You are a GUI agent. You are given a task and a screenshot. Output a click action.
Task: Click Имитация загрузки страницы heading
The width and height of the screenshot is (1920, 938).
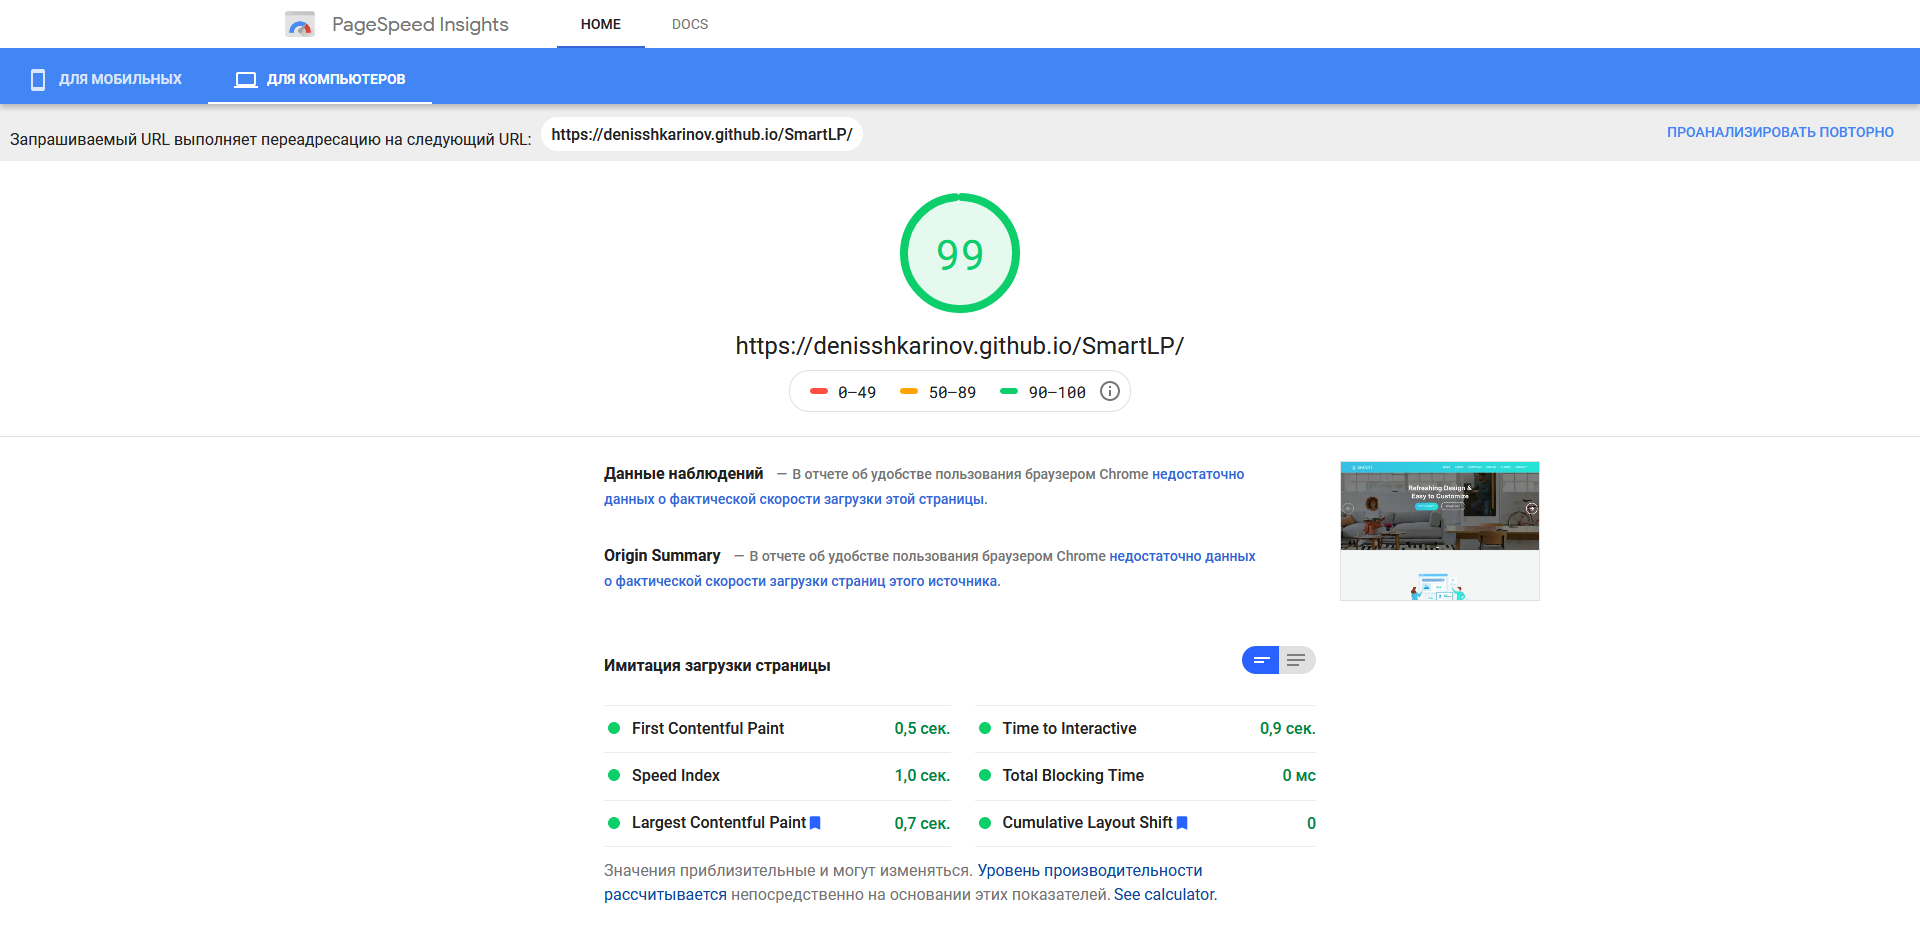coord(717,665)
